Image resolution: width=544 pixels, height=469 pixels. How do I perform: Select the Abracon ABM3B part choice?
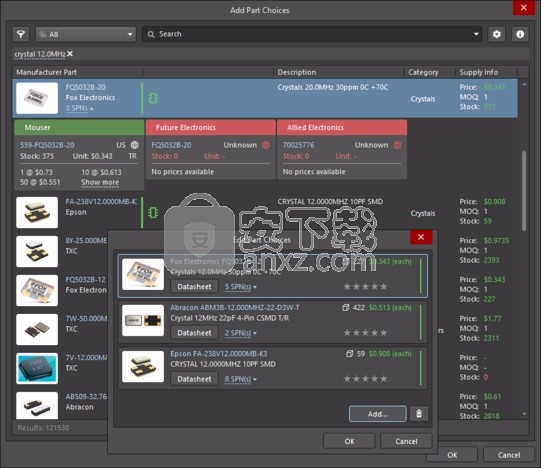tap(273, 322)
